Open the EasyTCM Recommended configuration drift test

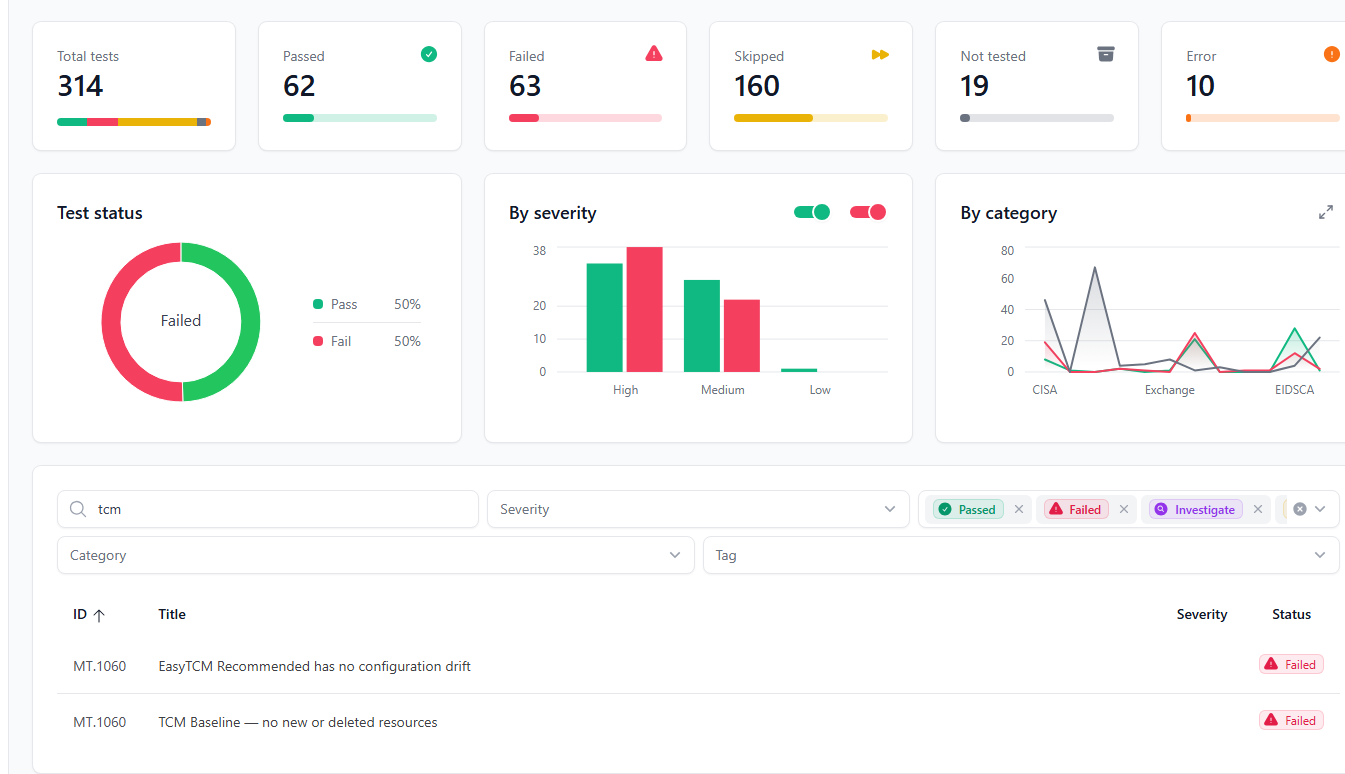[x=314, y=666]
